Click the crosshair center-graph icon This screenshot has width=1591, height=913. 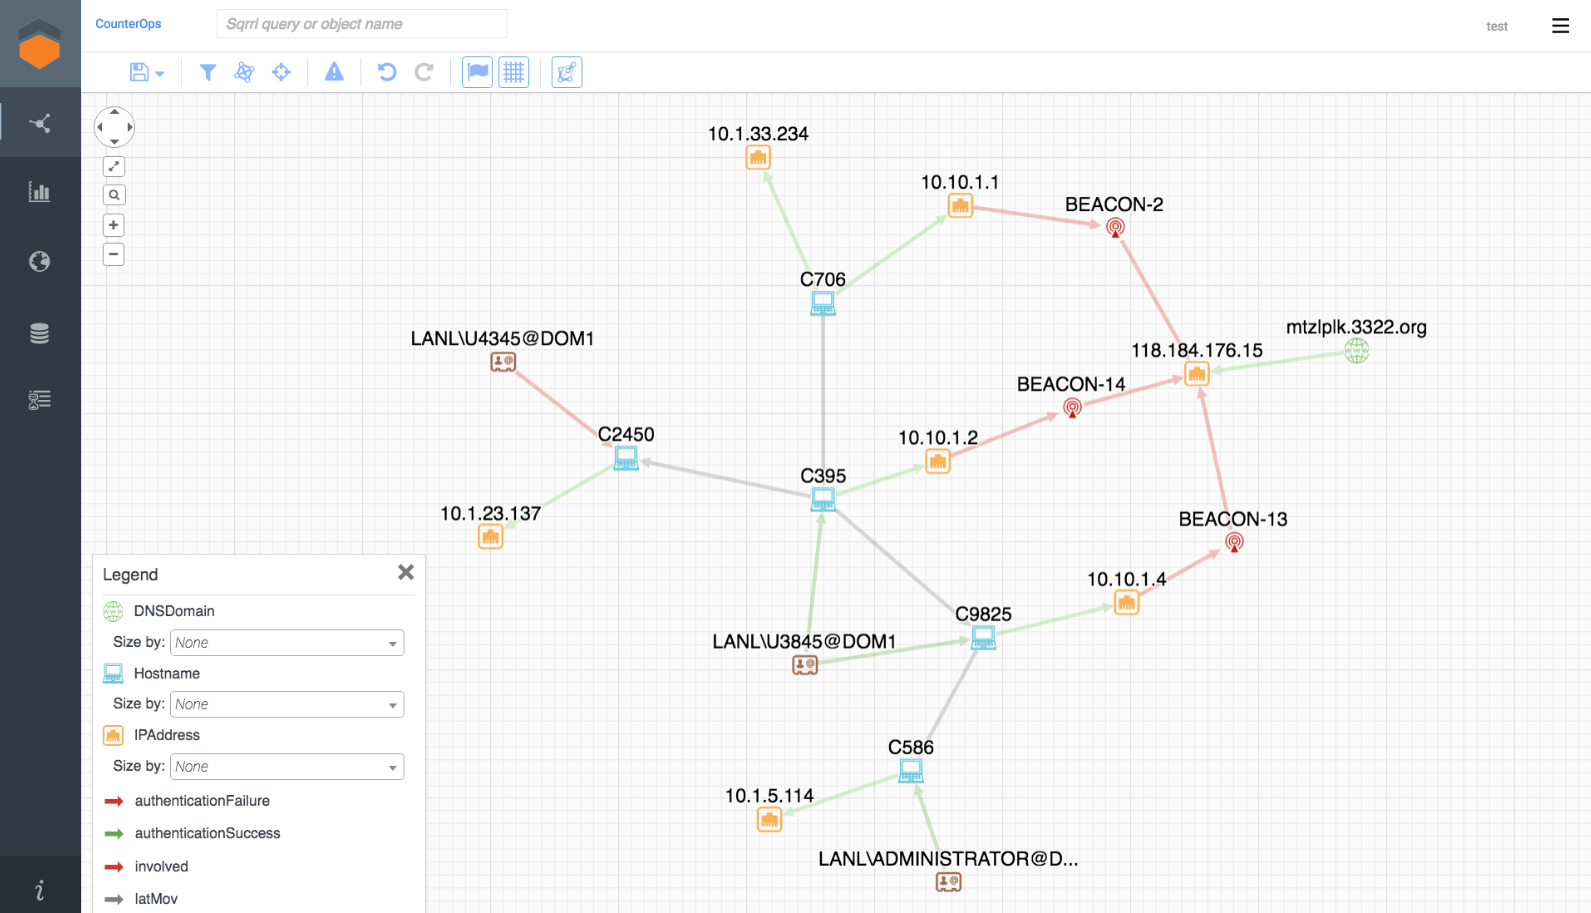click(281, 72)
